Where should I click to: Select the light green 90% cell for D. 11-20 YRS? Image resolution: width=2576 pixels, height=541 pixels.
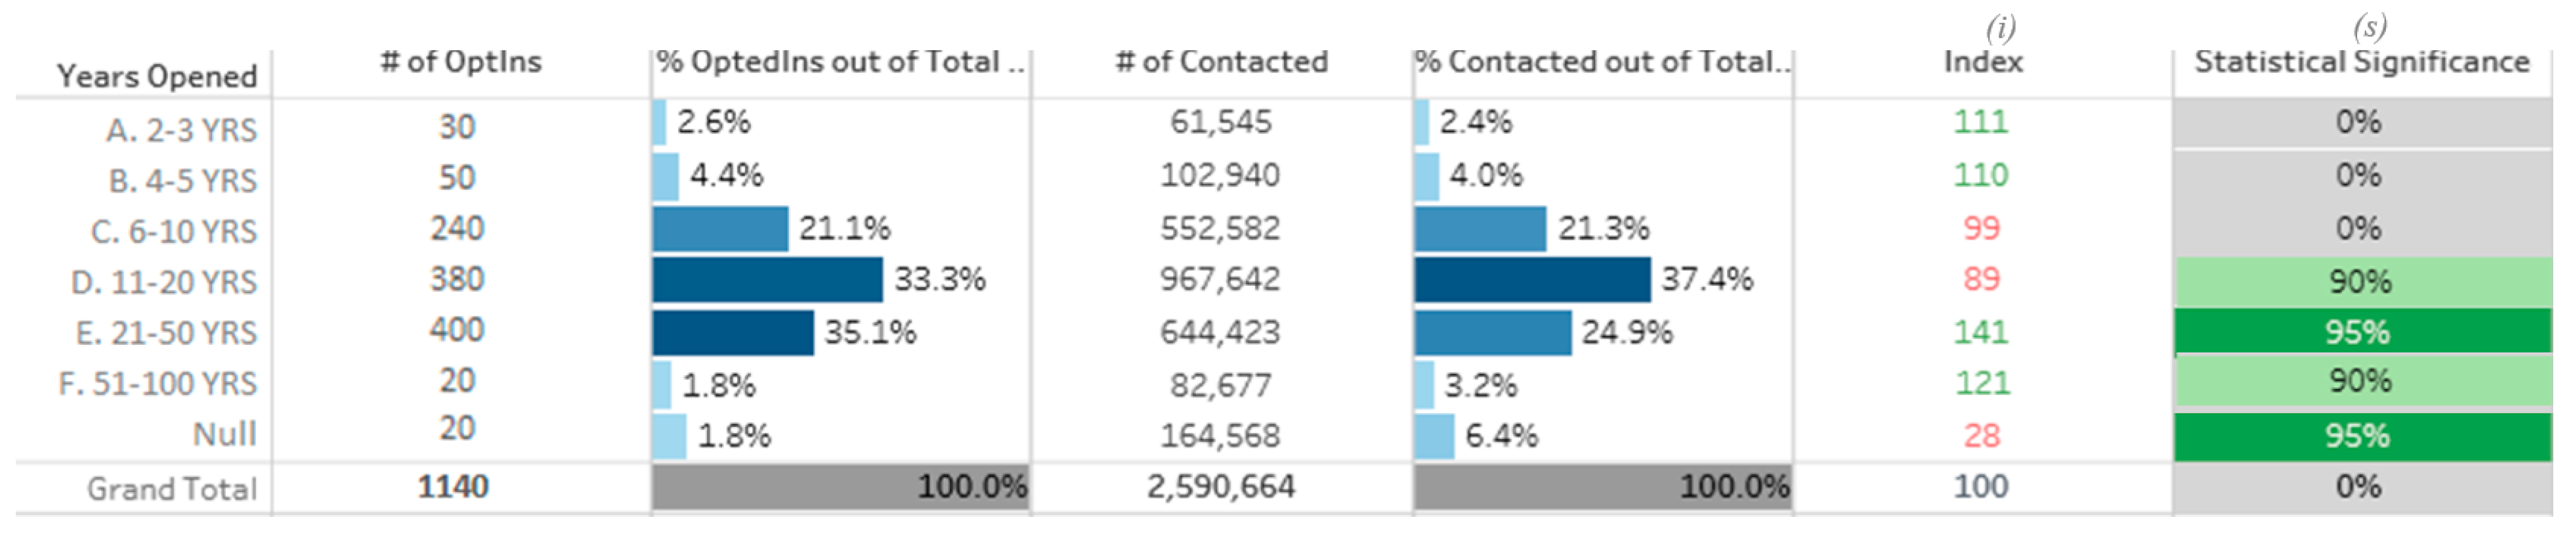2362,282
